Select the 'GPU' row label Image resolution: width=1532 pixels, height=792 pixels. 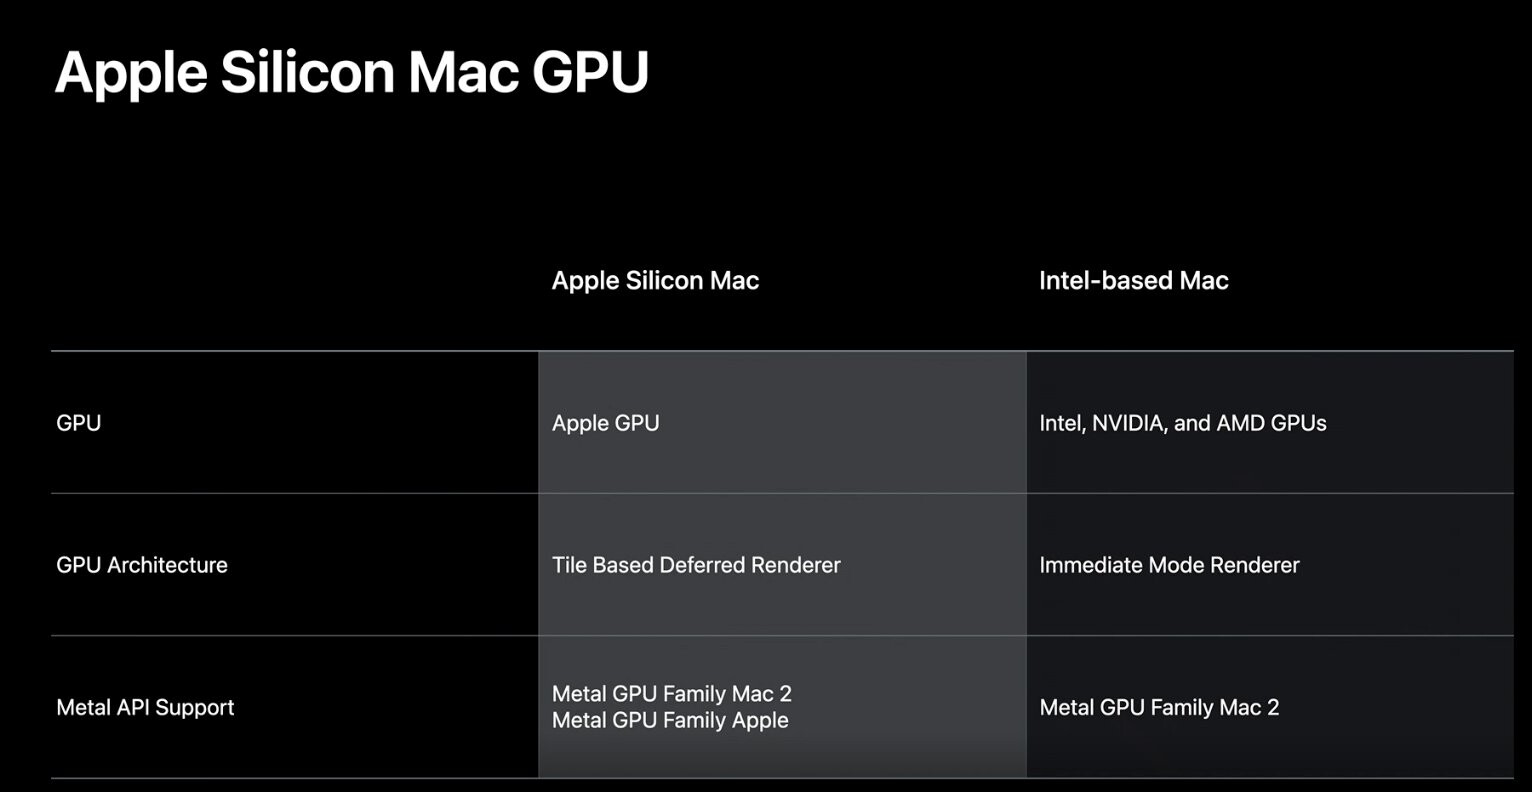(x=79, y=423)
